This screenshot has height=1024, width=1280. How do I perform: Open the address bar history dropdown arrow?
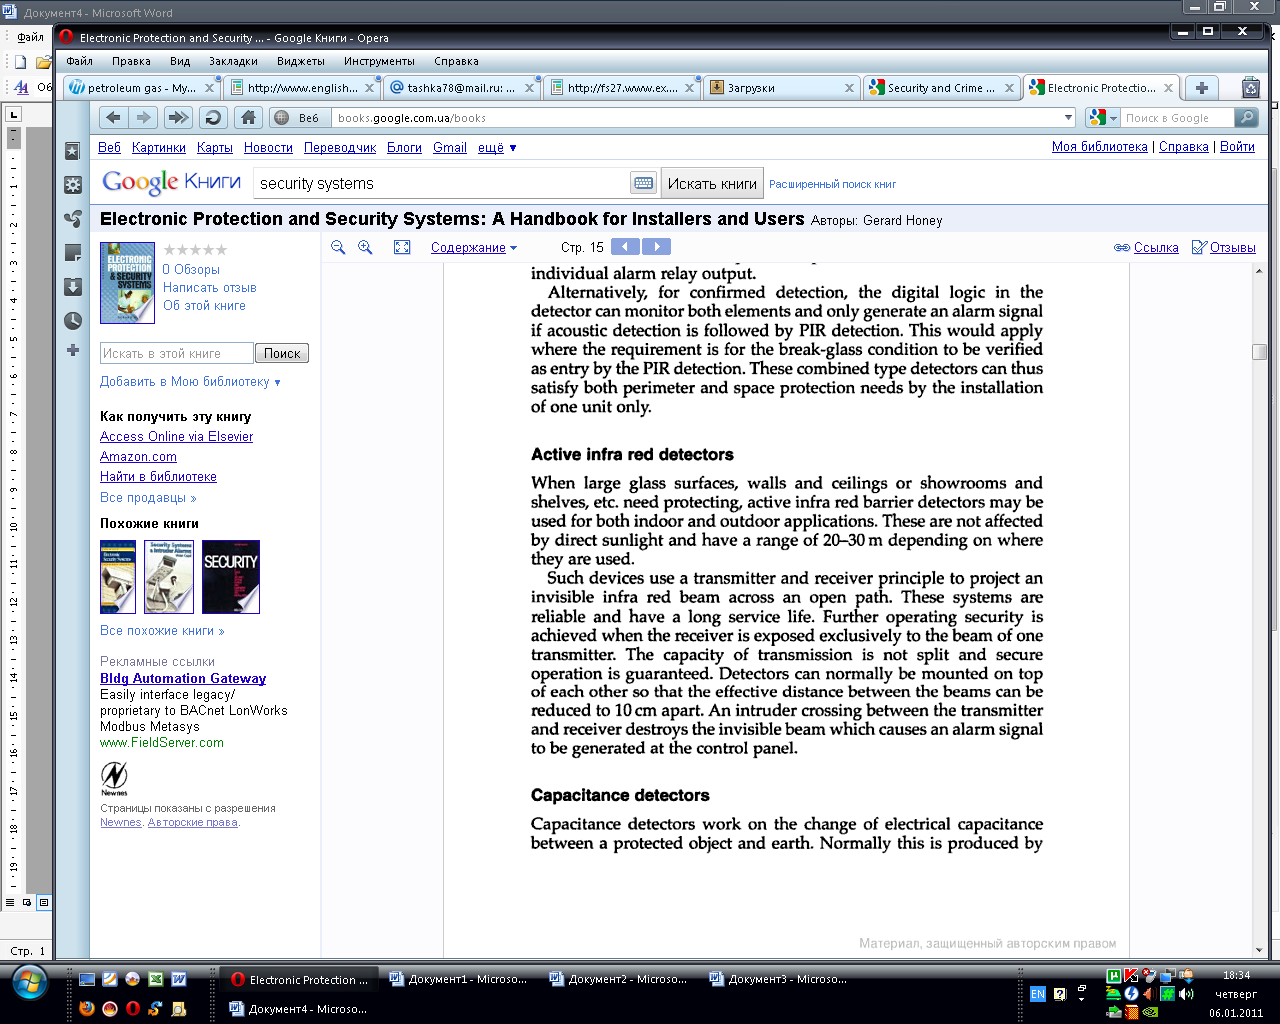(x=1068, y=118)
